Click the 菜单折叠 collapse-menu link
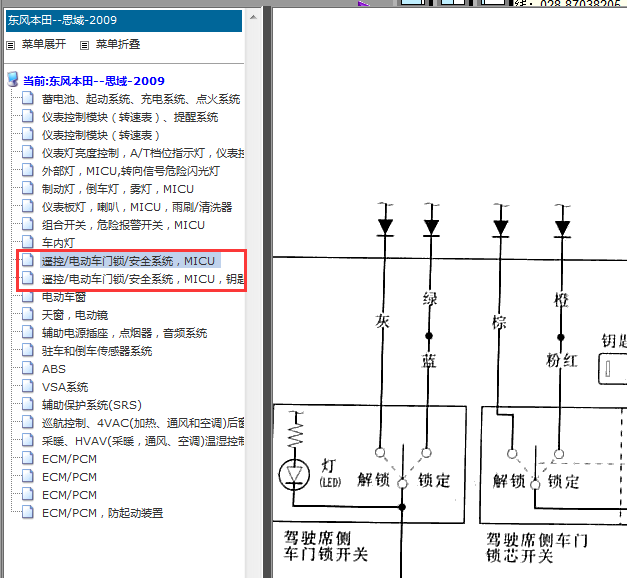627x578 pixels. [118, 44]
